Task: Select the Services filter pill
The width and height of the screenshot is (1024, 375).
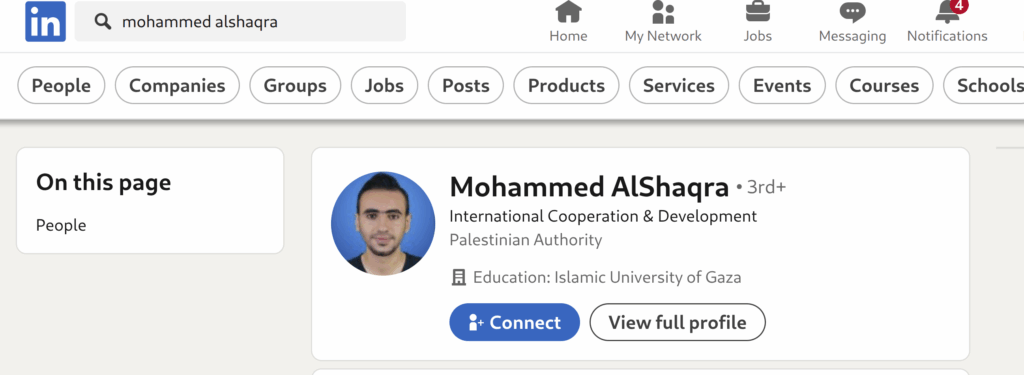Action: click(679, 86)
